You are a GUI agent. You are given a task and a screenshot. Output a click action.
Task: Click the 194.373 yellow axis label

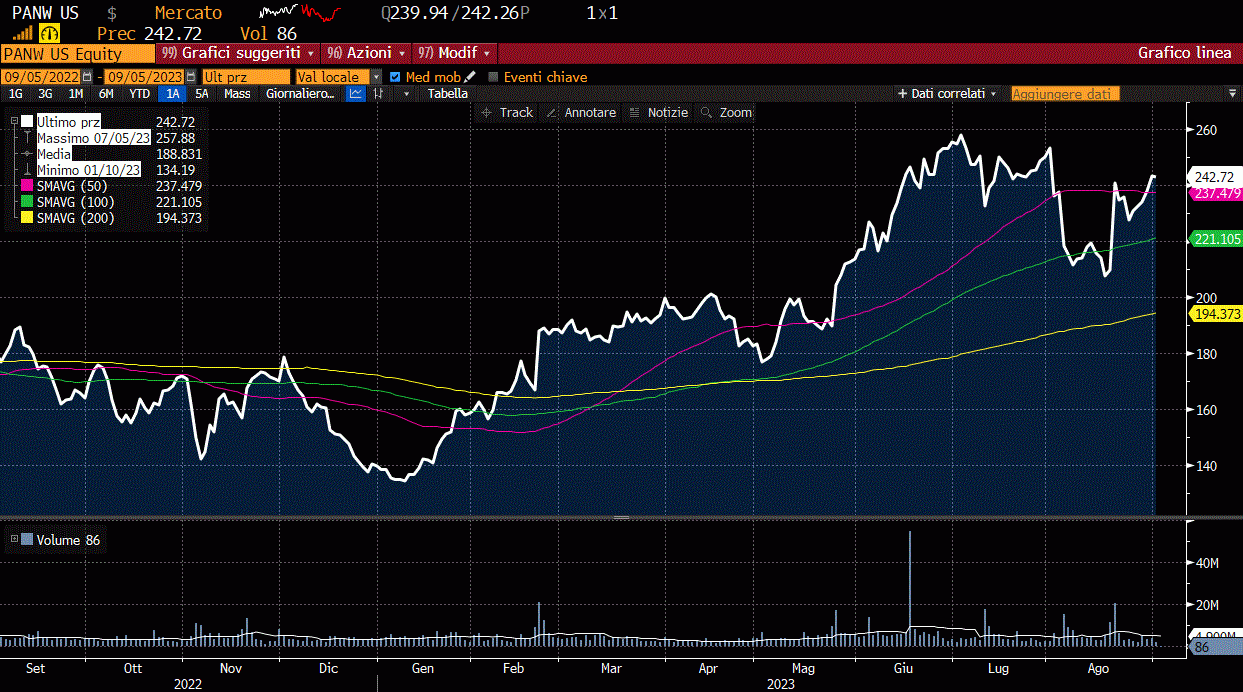pyautogui.click(x=1217, y=314)
